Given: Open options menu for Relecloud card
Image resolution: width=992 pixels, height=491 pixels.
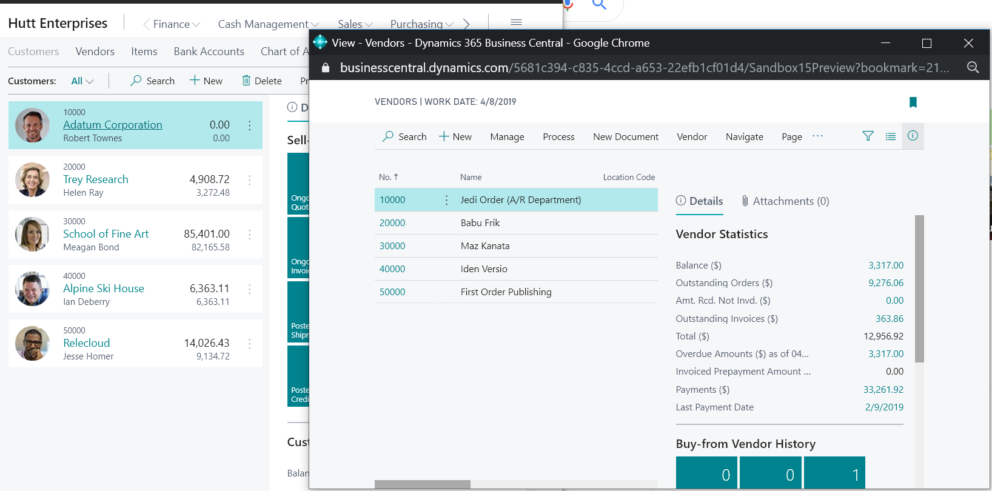Looking at the screenshot, I should pos(249,343).
